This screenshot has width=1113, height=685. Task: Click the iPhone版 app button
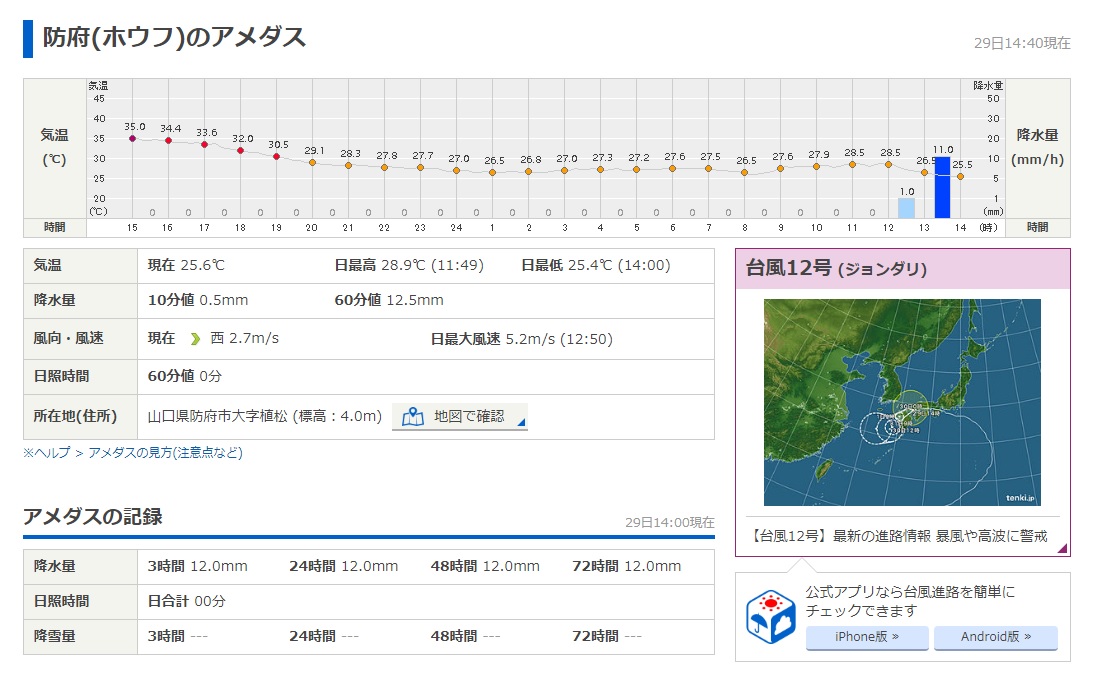[x=867, y=637]
